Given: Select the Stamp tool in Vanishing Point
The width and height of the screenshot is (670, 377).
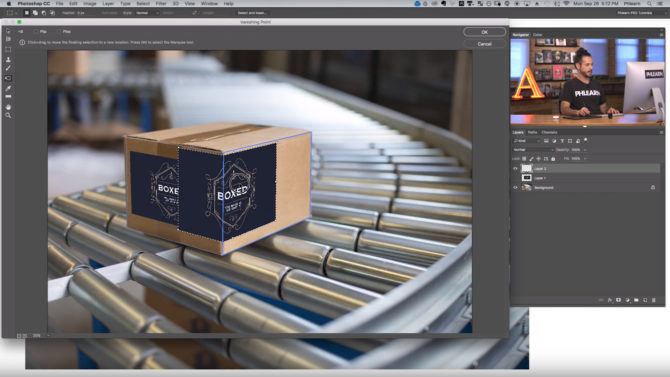Looking at the screenshot, I should (x=8, y=59).
